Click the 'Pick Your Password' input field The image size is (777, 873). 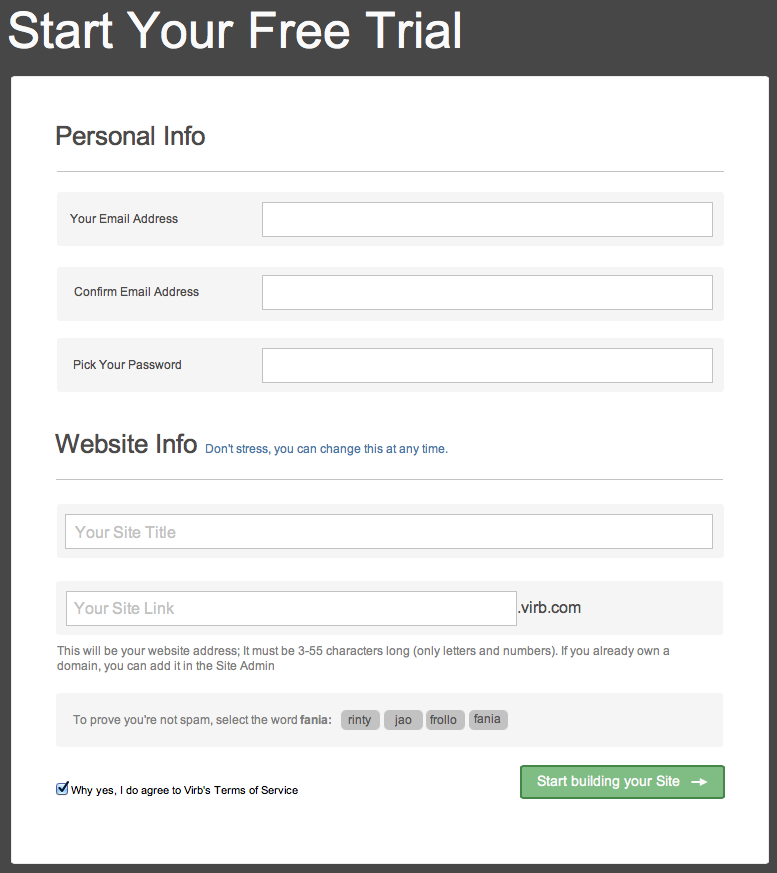[x=486, y=365]
